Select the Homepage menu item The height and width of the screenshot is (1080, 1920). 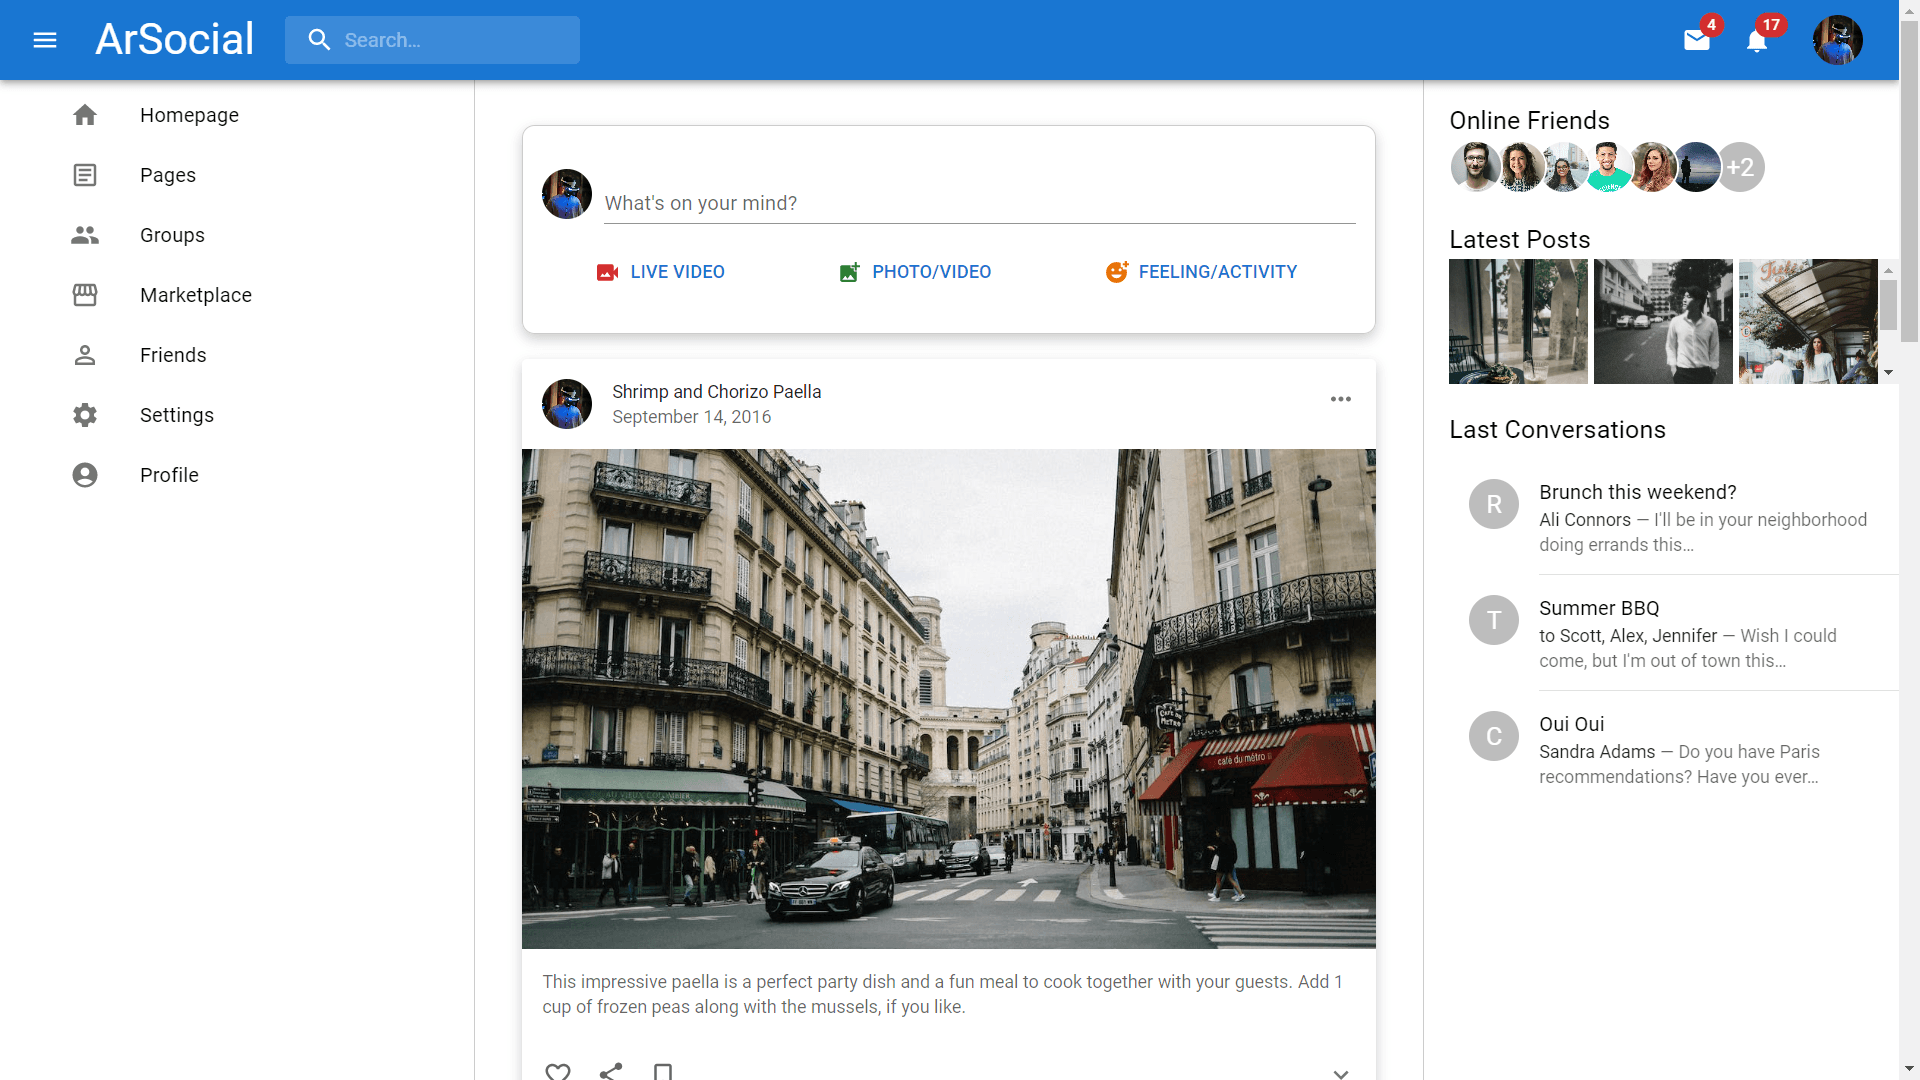click(x=189, y=115)
